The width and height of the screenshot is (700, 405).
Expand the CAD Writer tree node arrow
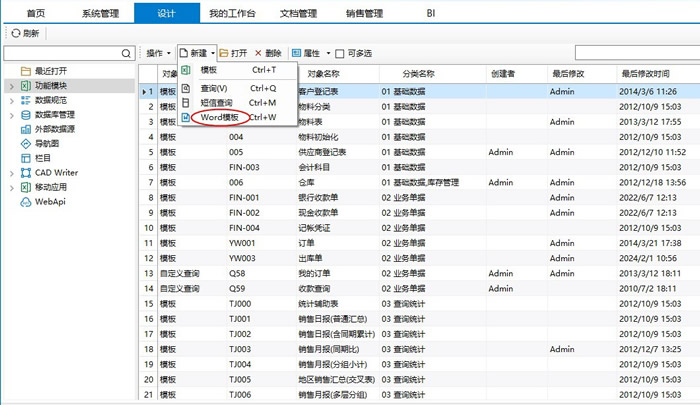click(11, 173)
